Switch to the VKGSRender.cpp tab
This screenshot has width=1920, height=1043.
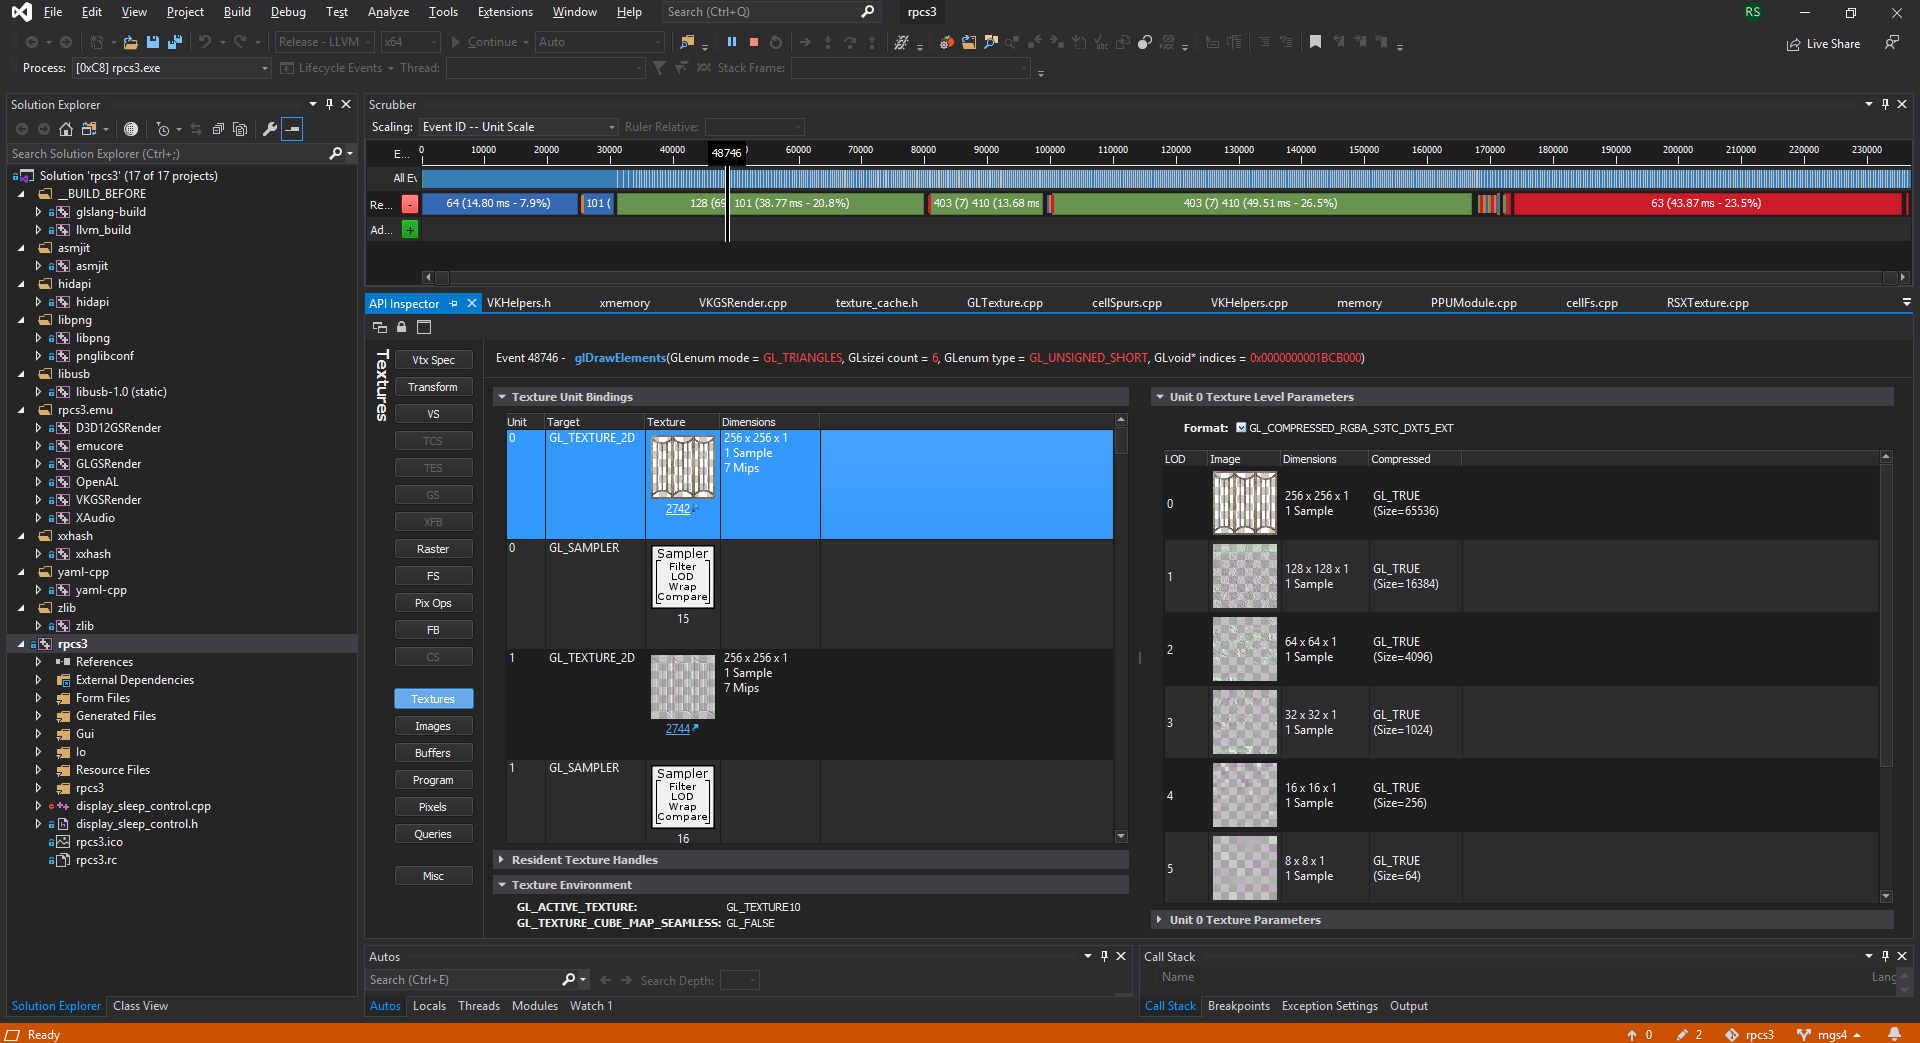click(x=742, y=303)
